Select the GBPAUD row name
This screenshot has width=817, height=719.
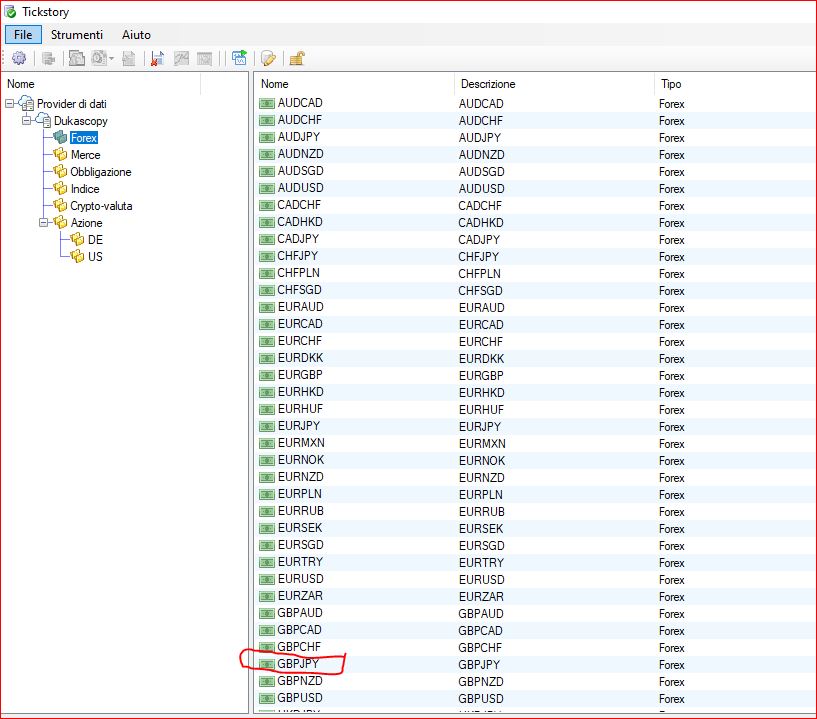[x=300, y=613]
